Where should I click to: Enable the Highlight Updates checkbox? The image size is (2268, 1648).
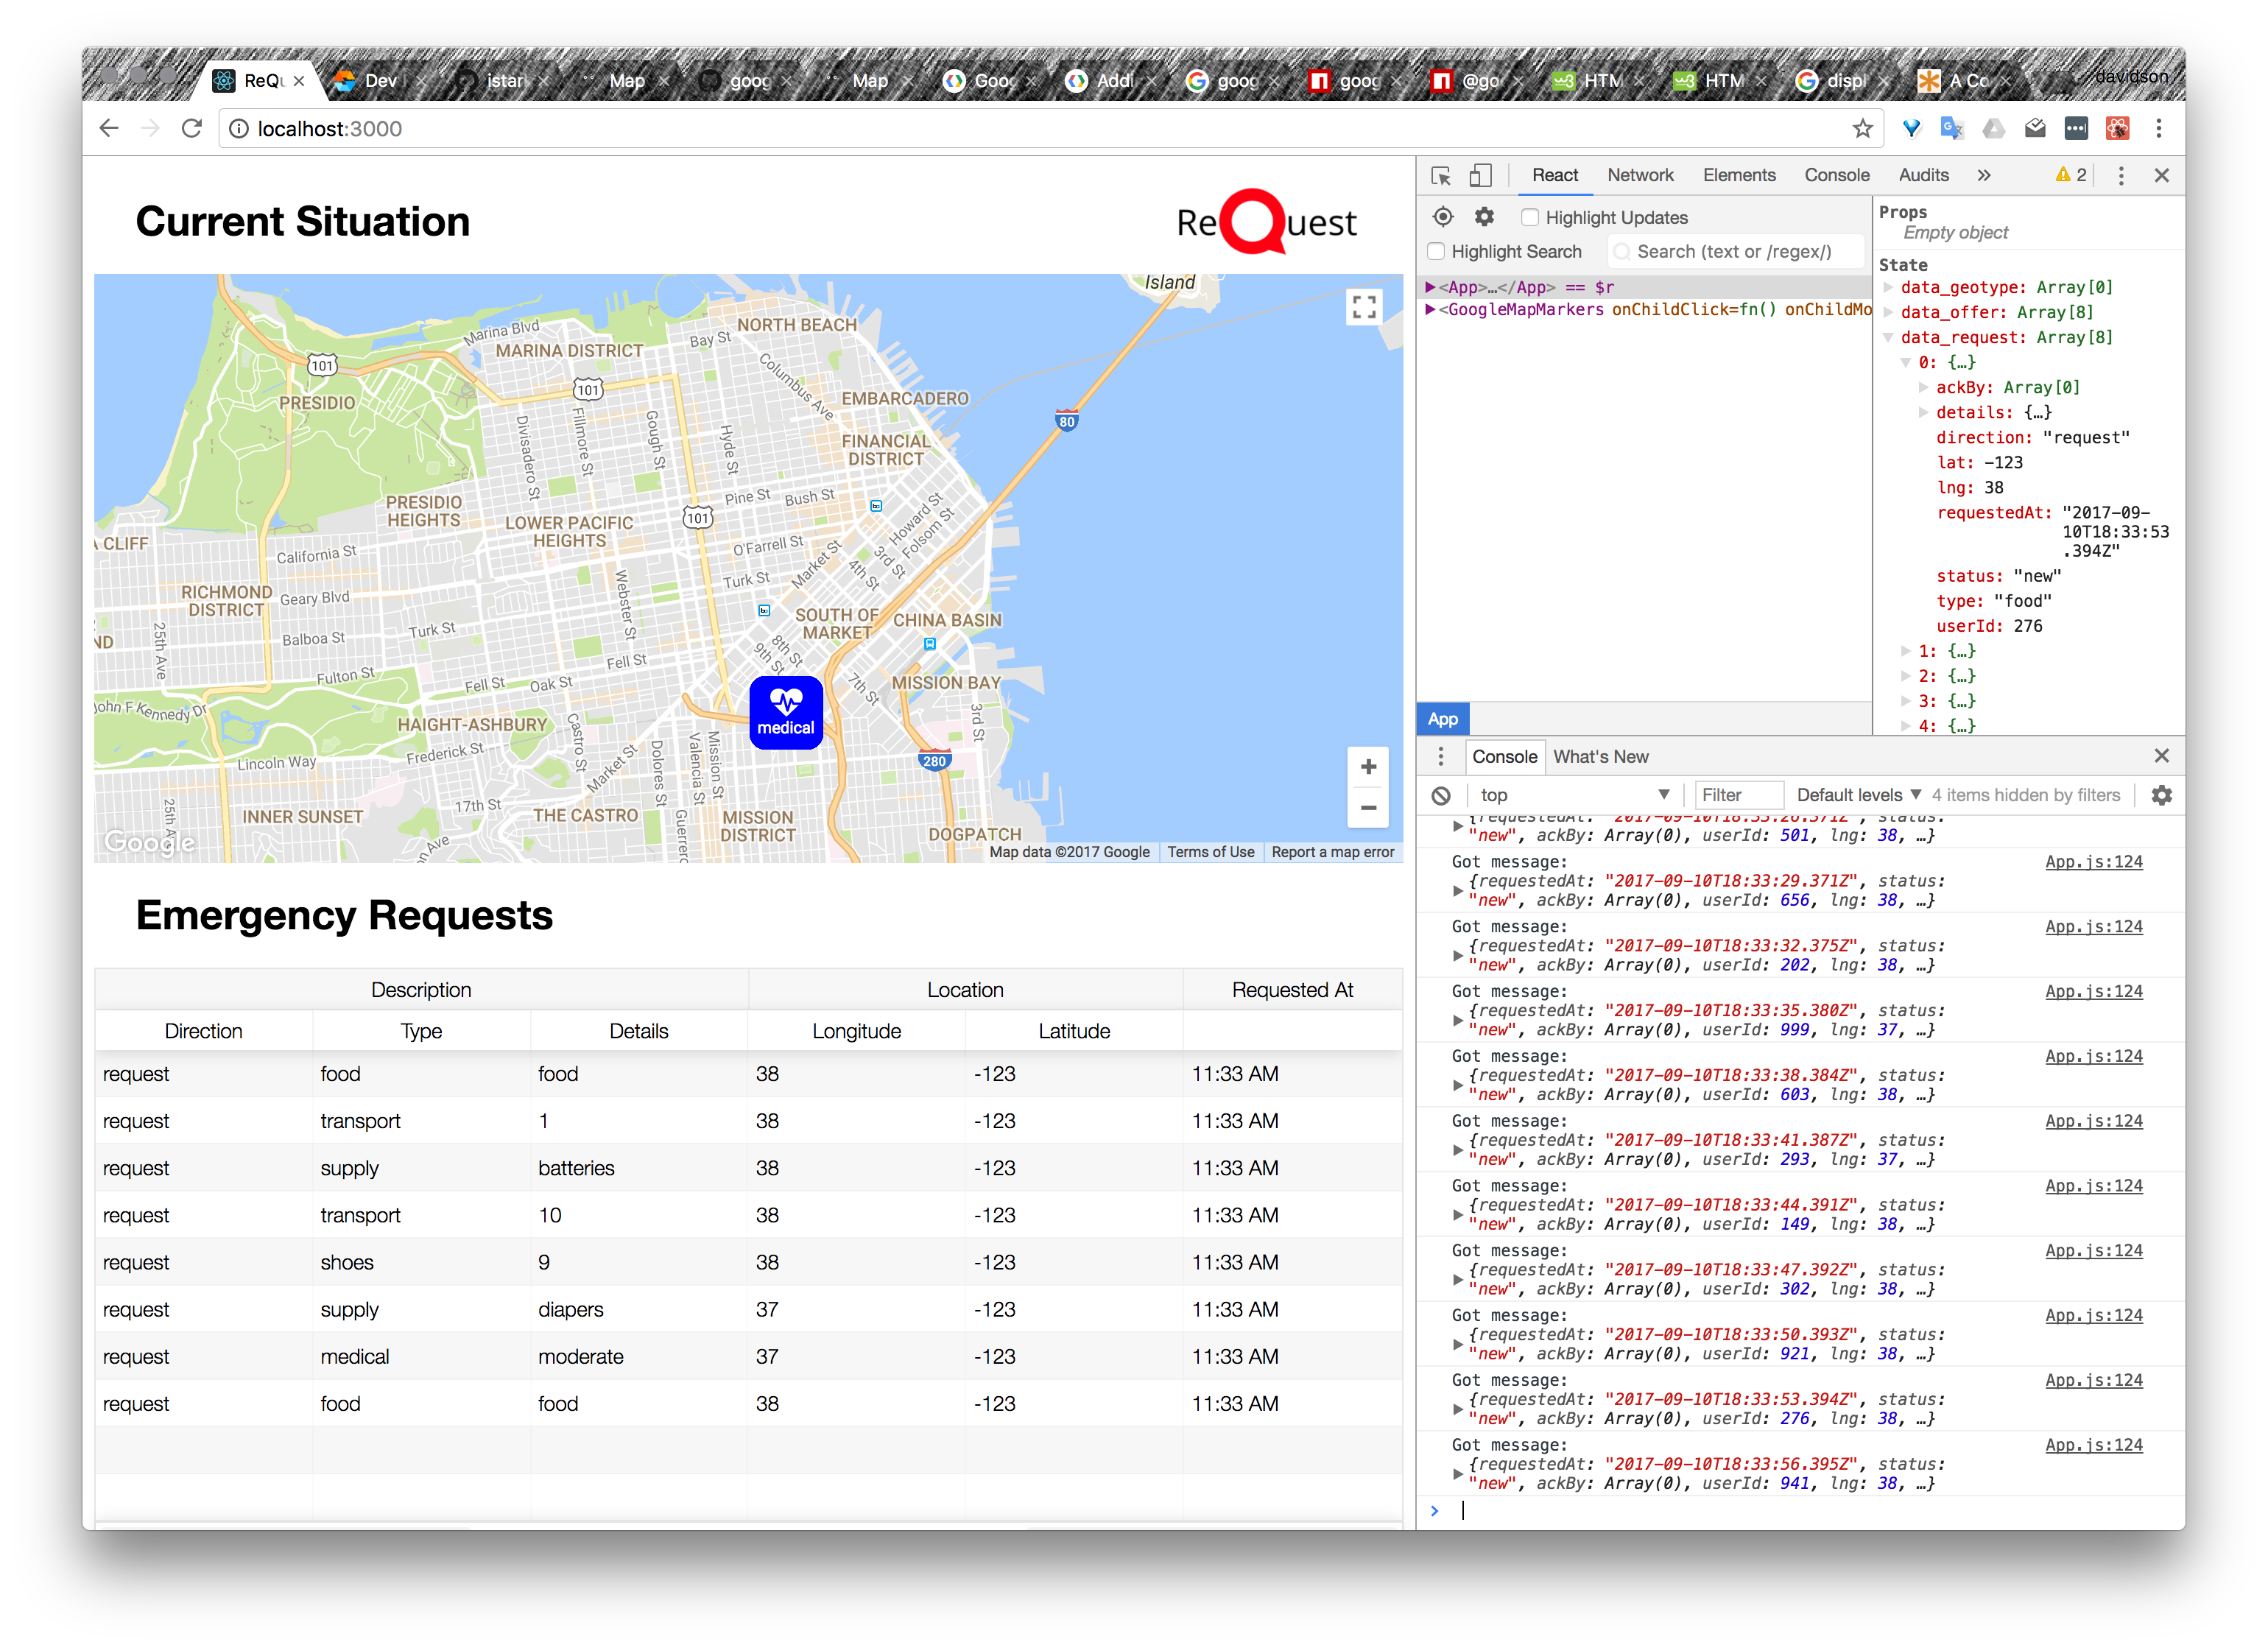click(1530, 217)
